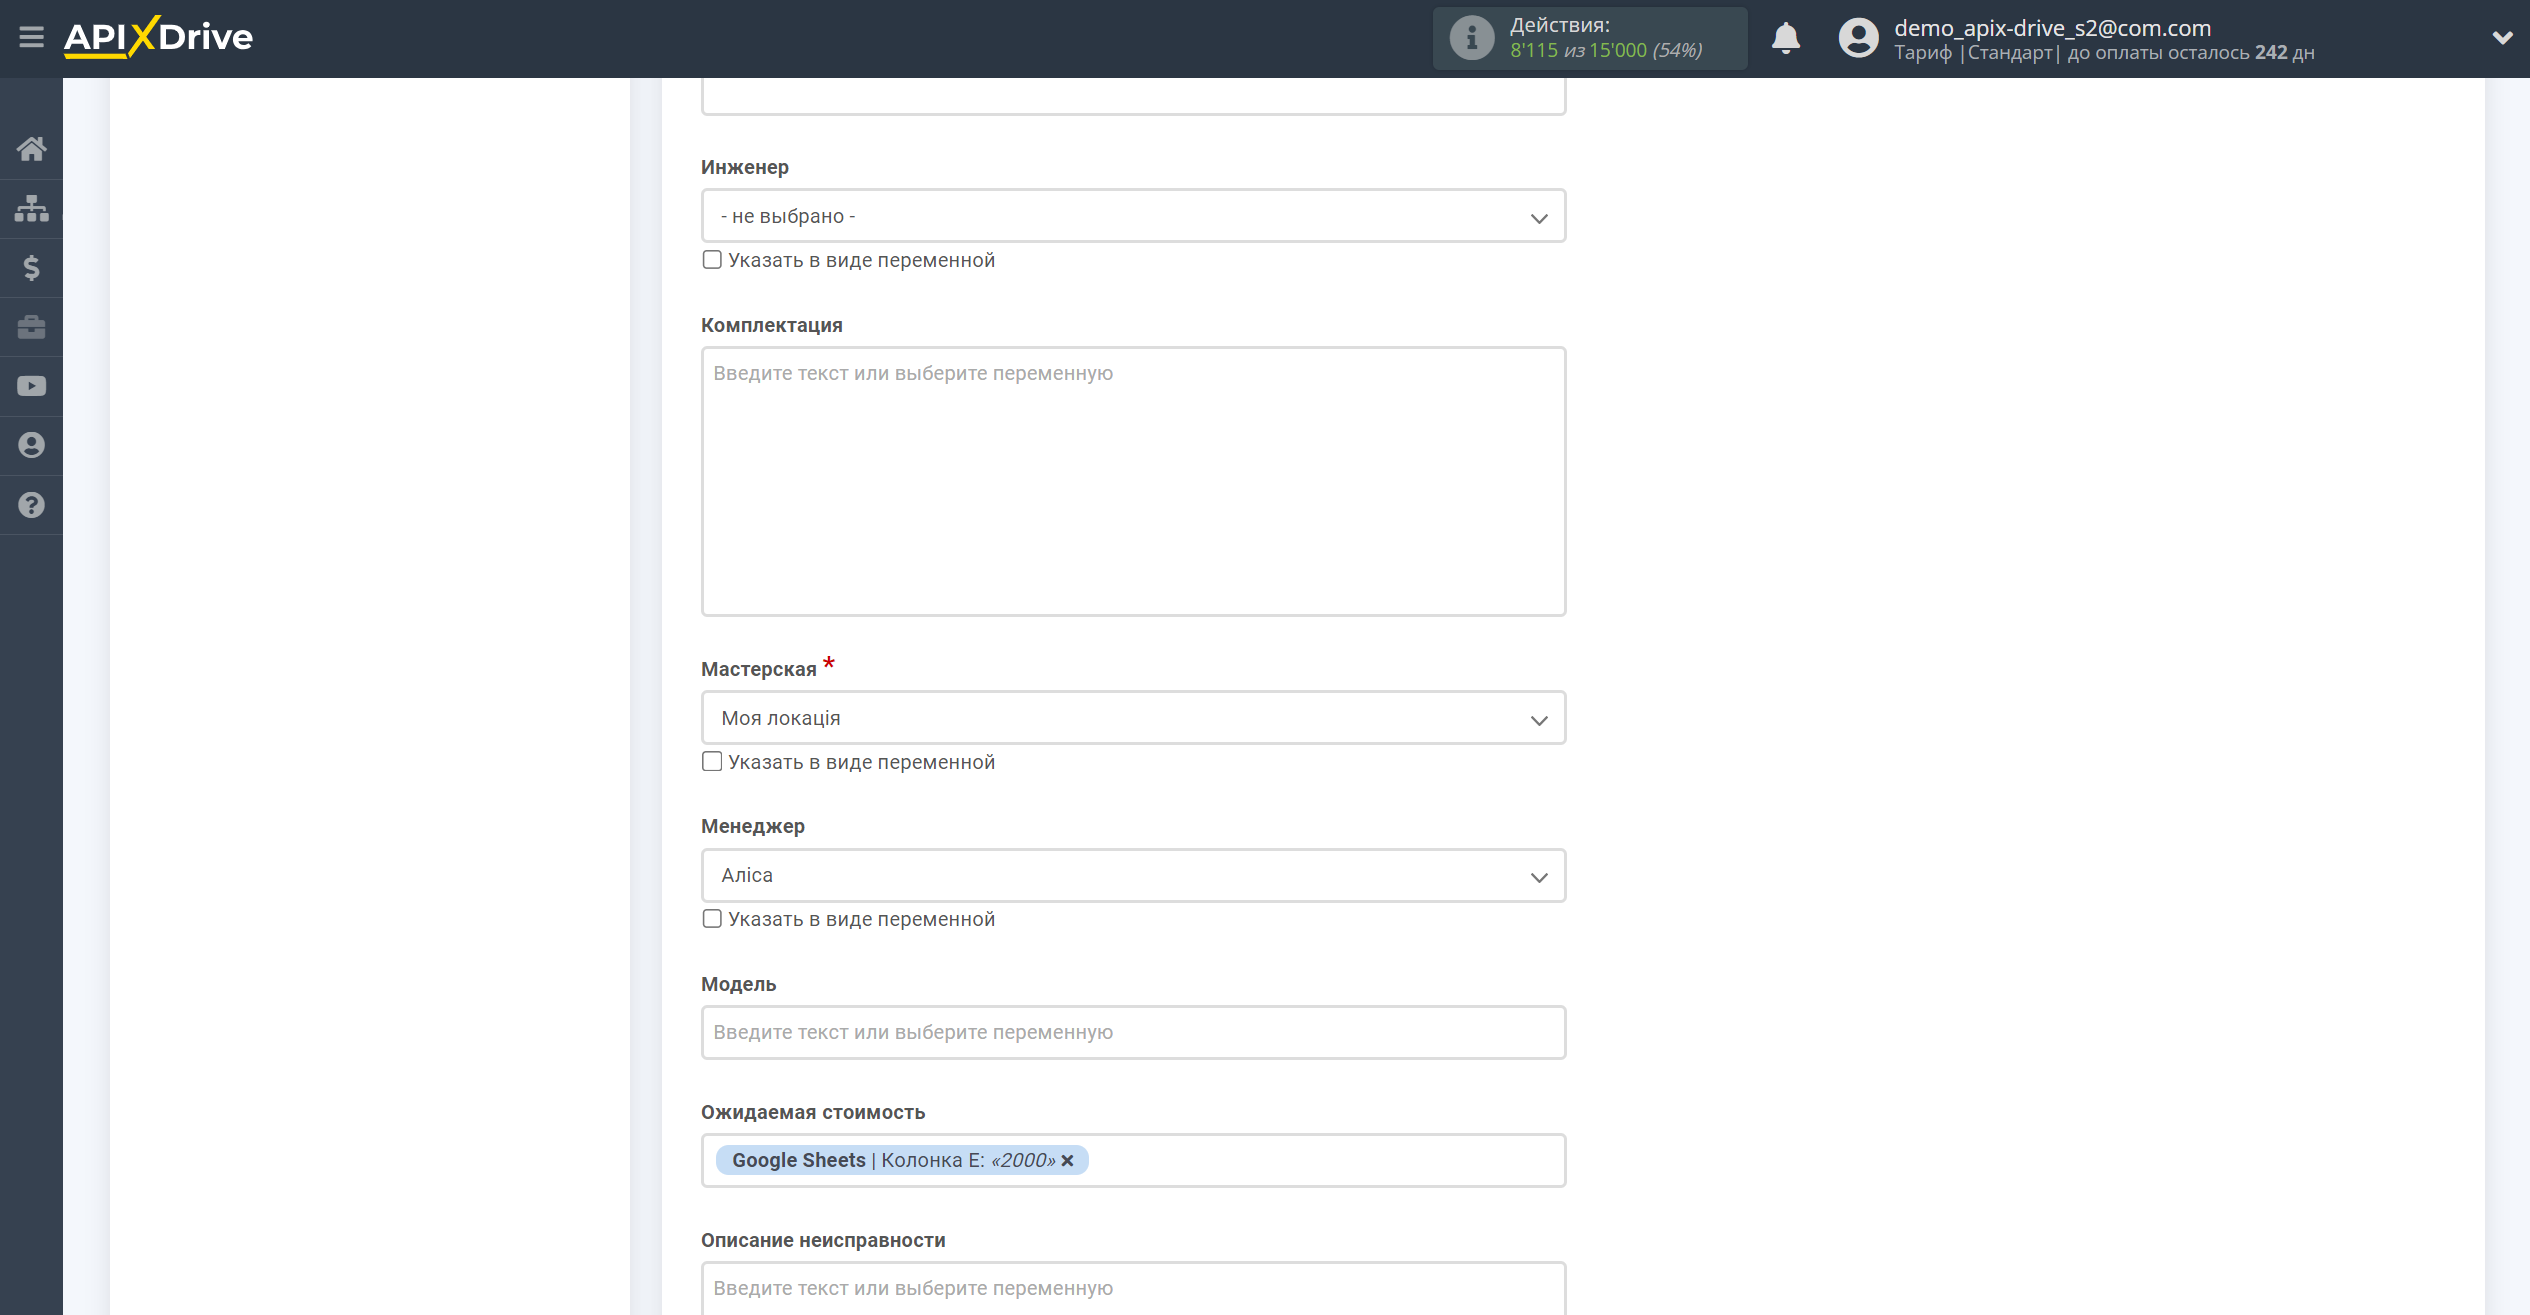Toggle 'Указать в виде переменной' for Инженер
This screenshot has height=1315, width=2530.
[711, 258]
